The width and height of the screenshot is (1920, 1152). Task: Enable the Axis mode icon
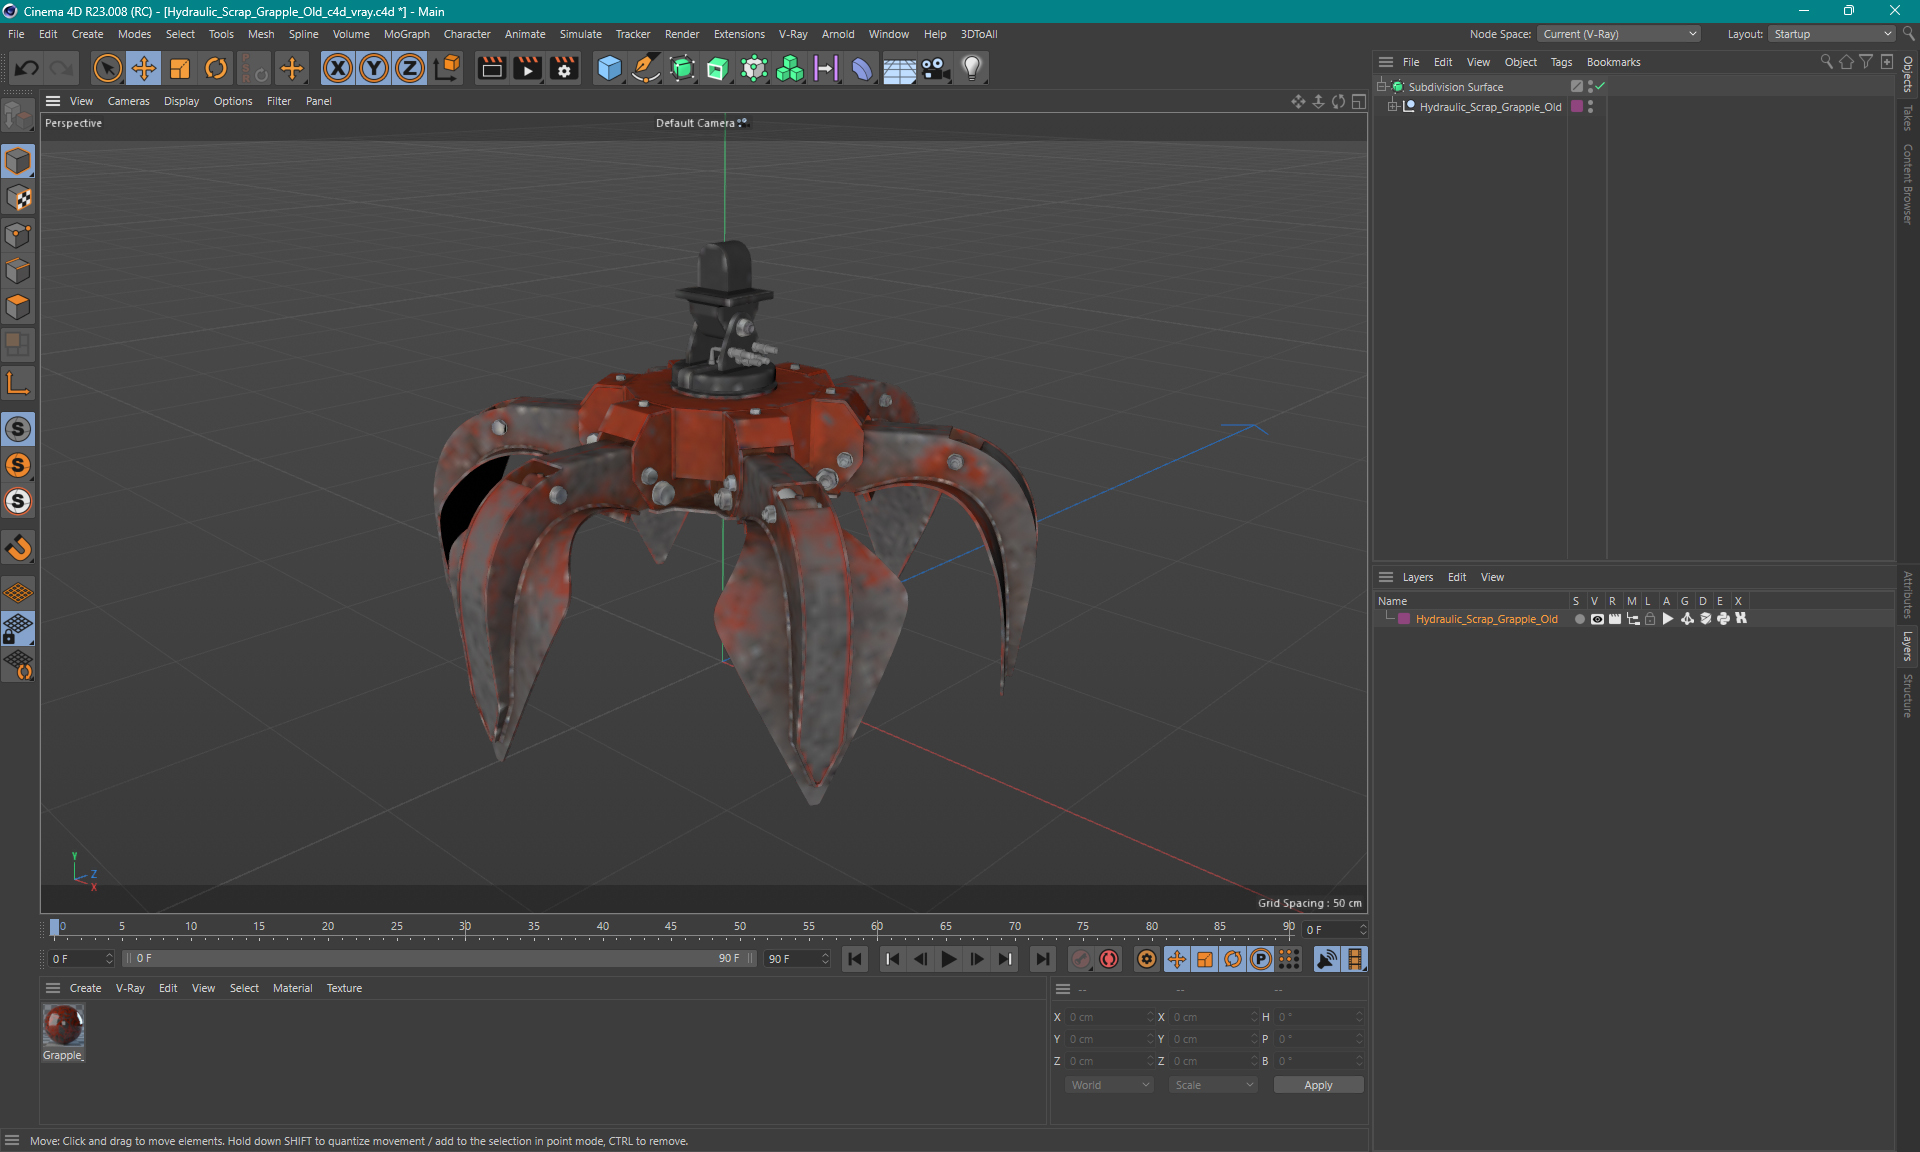tap(18, 383)
